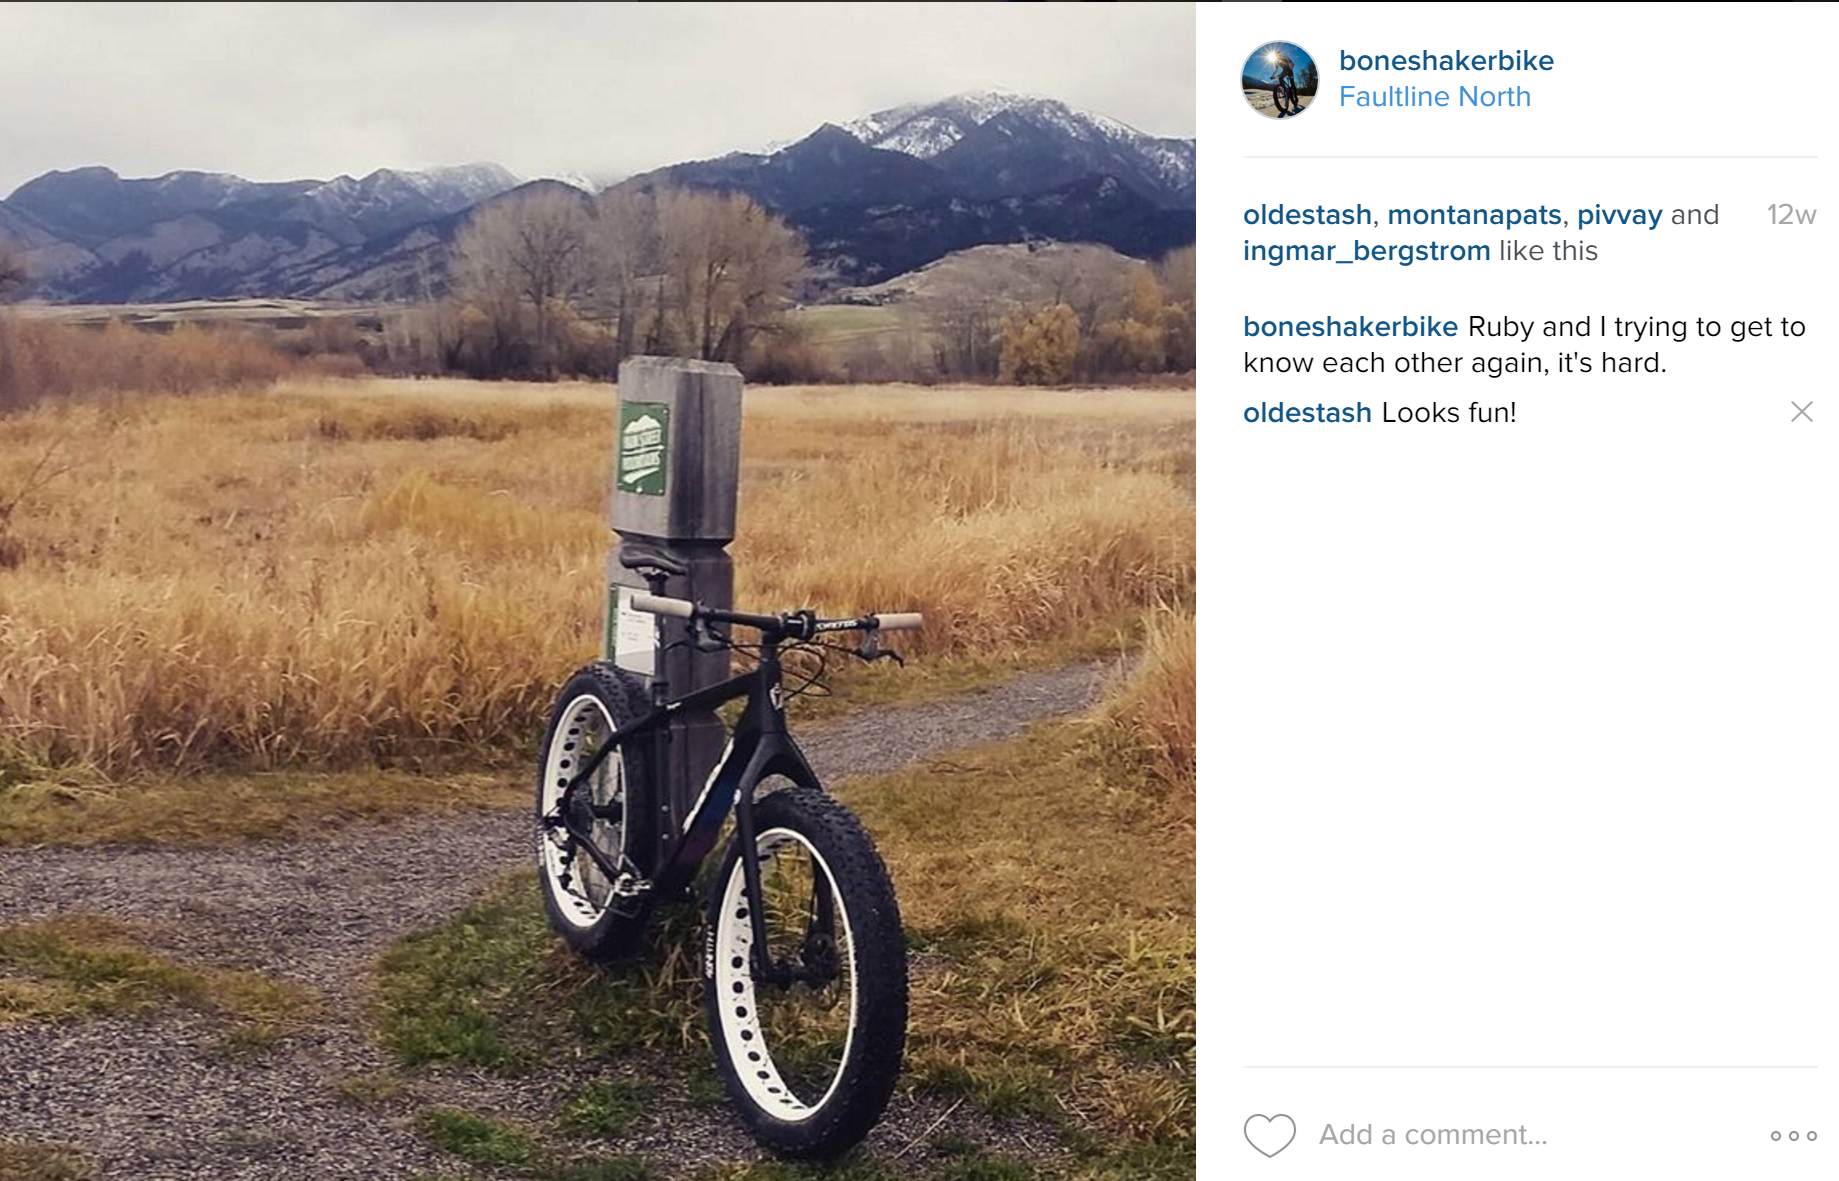Click the green trail sign on the post
Screen dimensions: 1839x1181
point(642,448)
